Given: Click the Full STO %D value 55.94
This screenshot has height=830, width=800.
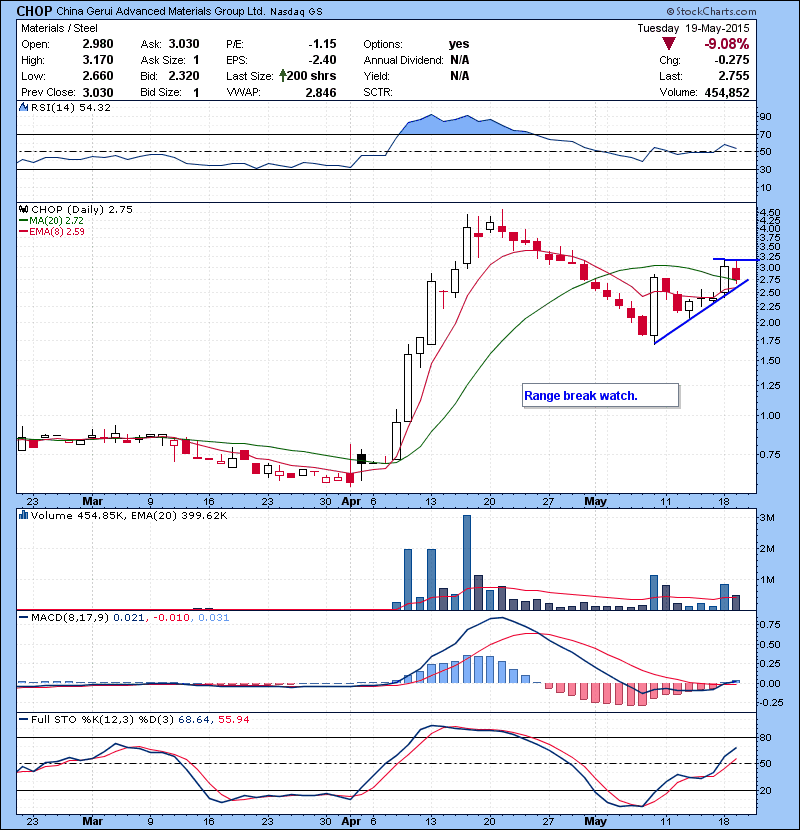Looking at the screenshot, I should 233,719.
